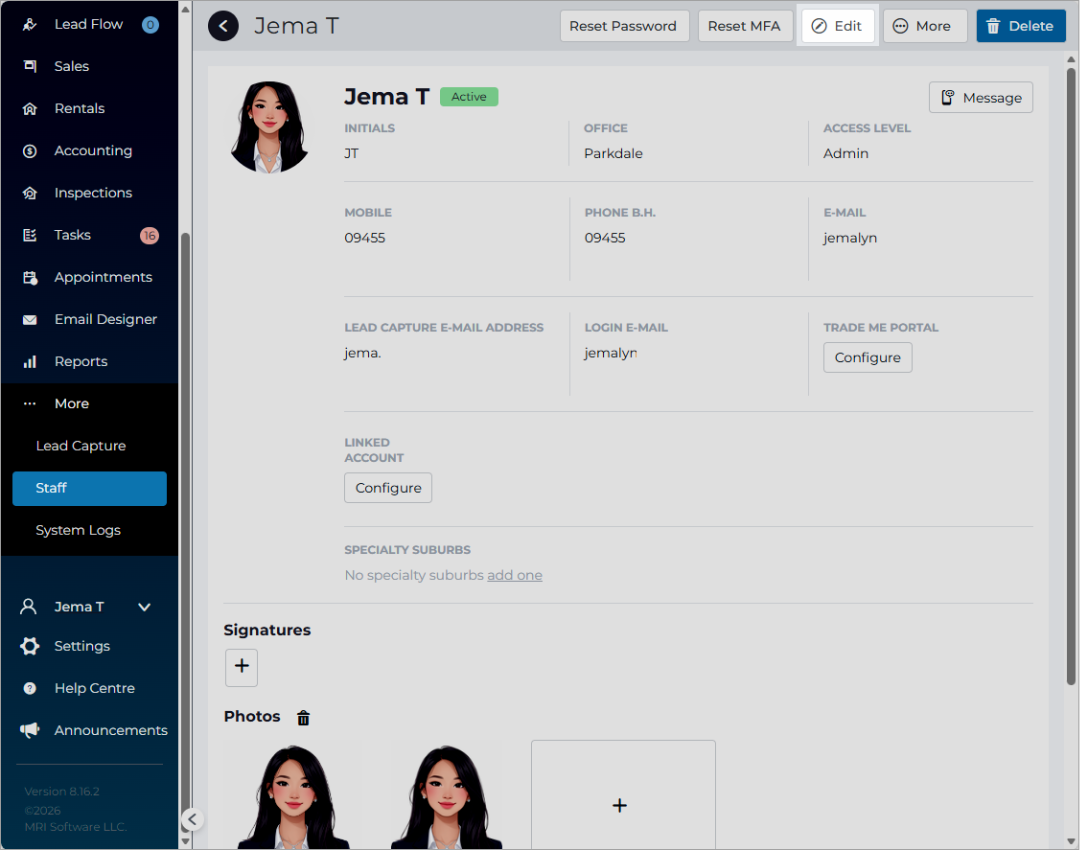Send a Message to Jema T
The width and height of the screenshot is (1080, 850).
(x=981, y=97)
